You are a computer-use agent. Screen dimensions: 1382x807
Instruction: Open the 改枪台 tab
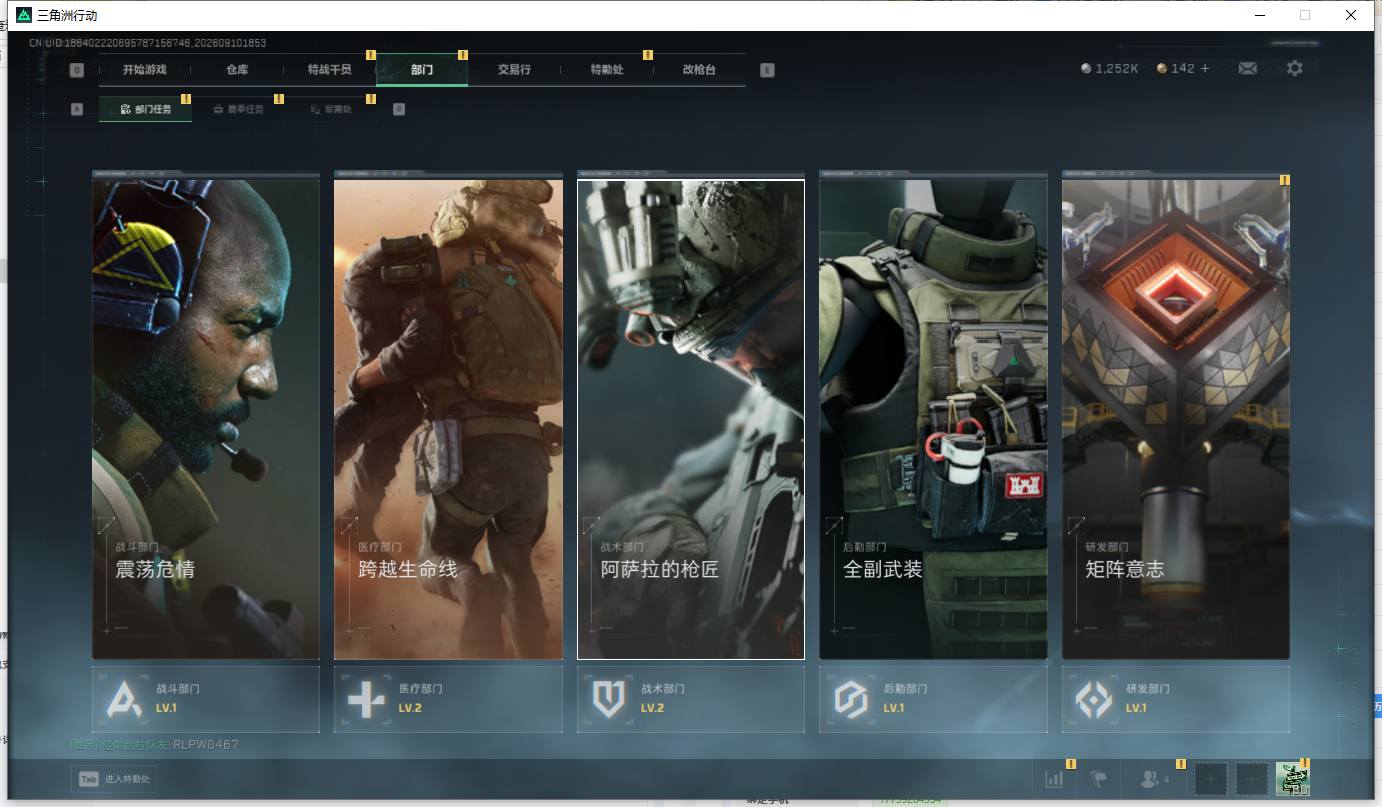pyautogui.click(x=699, y=70)
